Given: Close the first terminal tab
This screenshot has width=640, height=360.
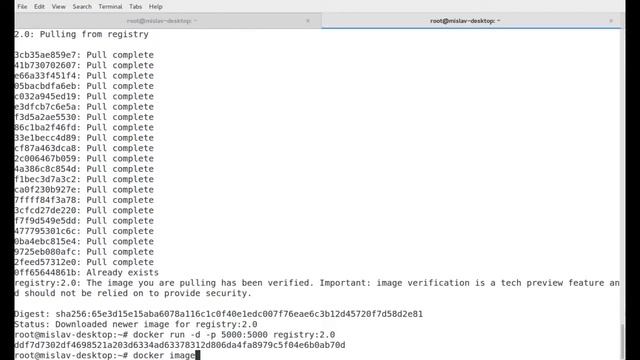Looking at the screenshot, I should (308, 21).
